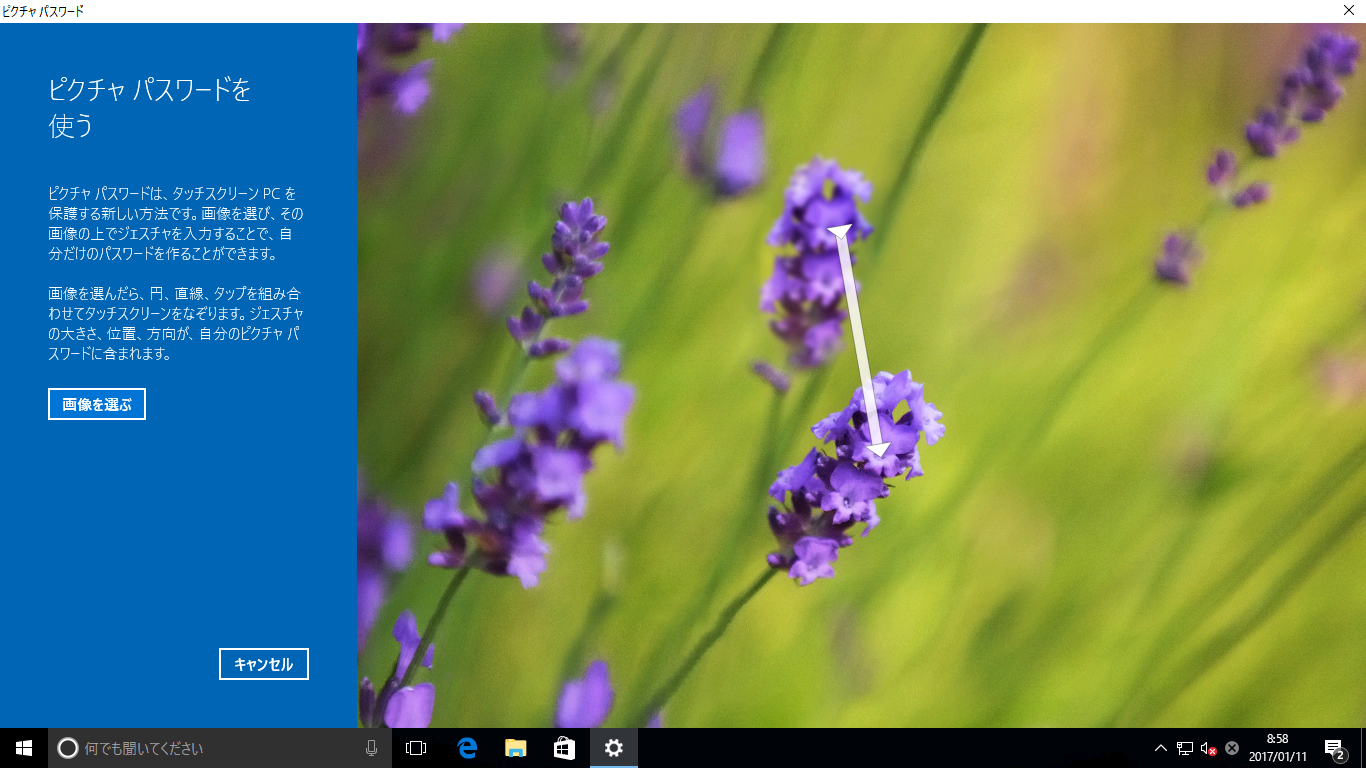Open the Action Center notifications icon
The height and width of the screenshot is (768, 1366).
click(x=1334, y=748)
